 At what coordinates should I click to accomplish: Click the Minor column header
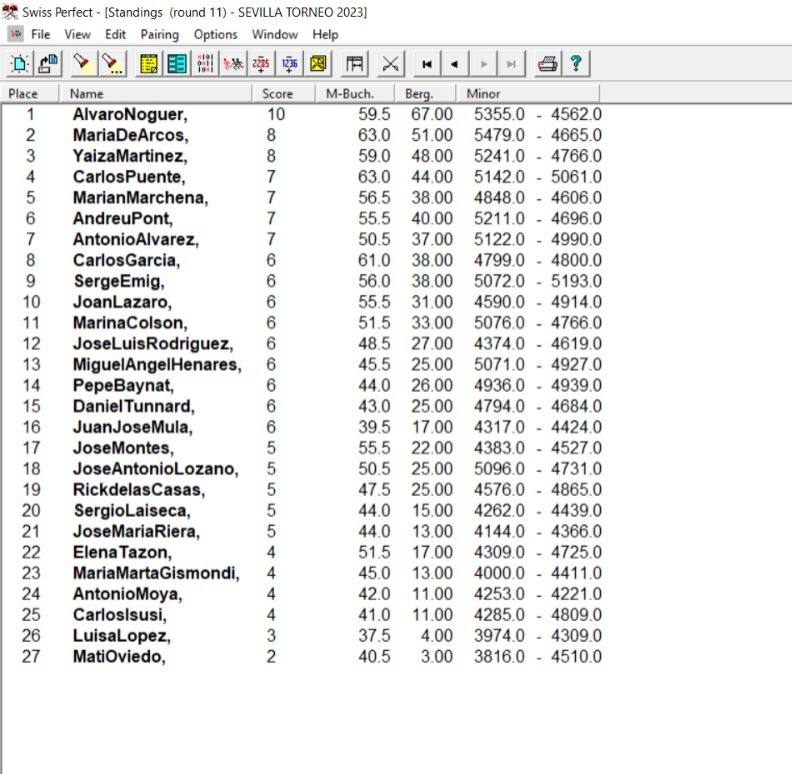point(528,93)
